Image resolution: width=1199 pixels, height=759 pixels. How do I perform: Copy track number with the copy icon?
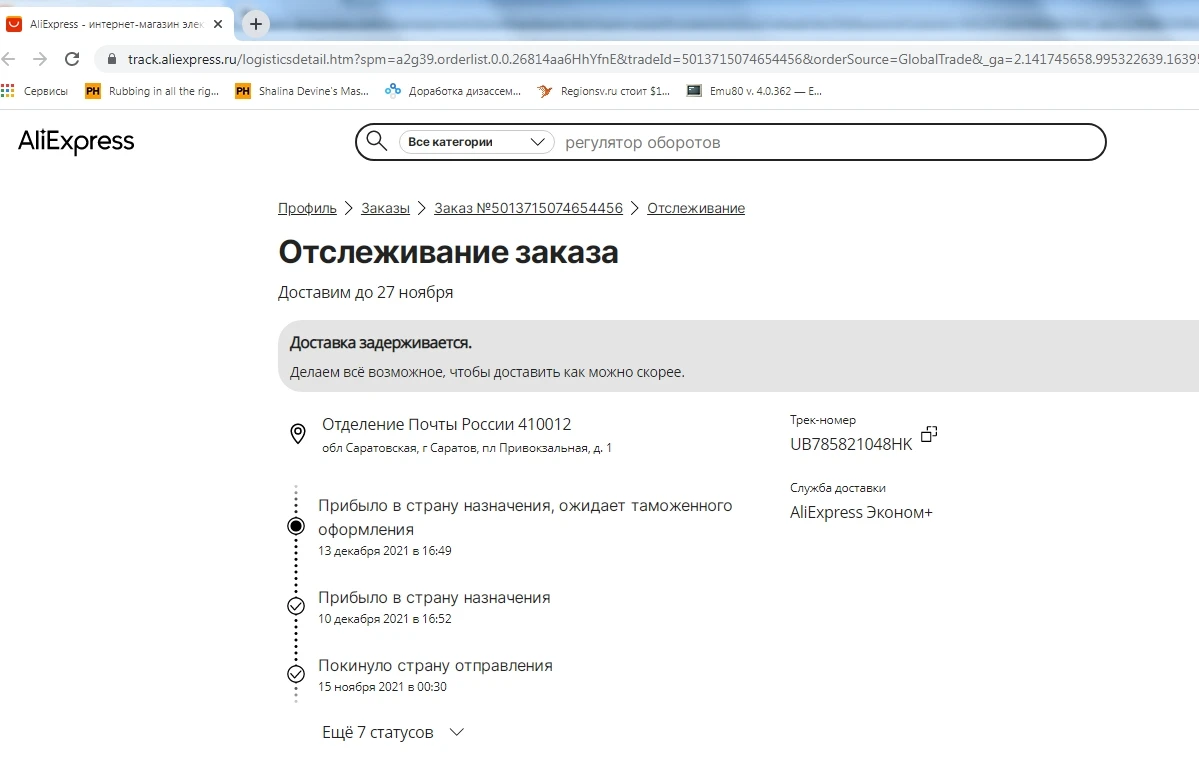pyautogui.click(x=929, y=434)
